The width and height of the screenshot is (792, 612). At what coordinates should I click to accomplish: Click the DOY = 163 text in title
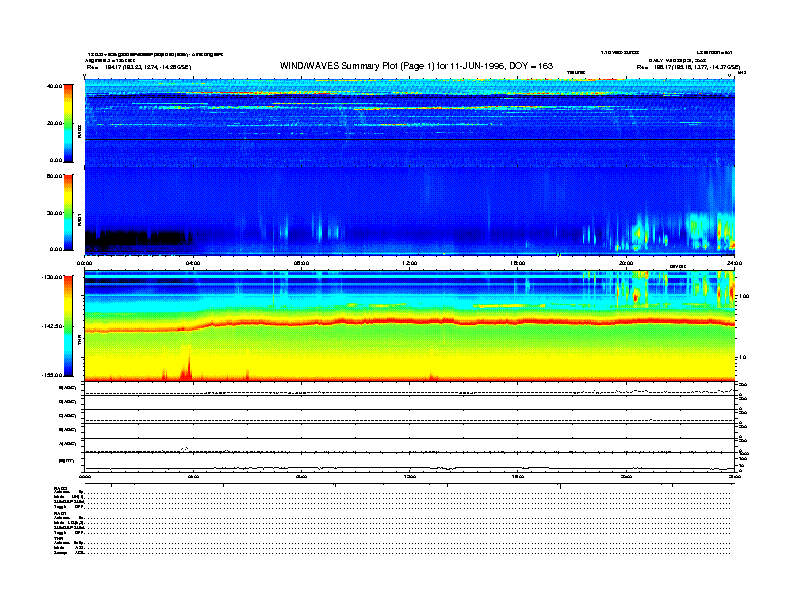point(531,66)
